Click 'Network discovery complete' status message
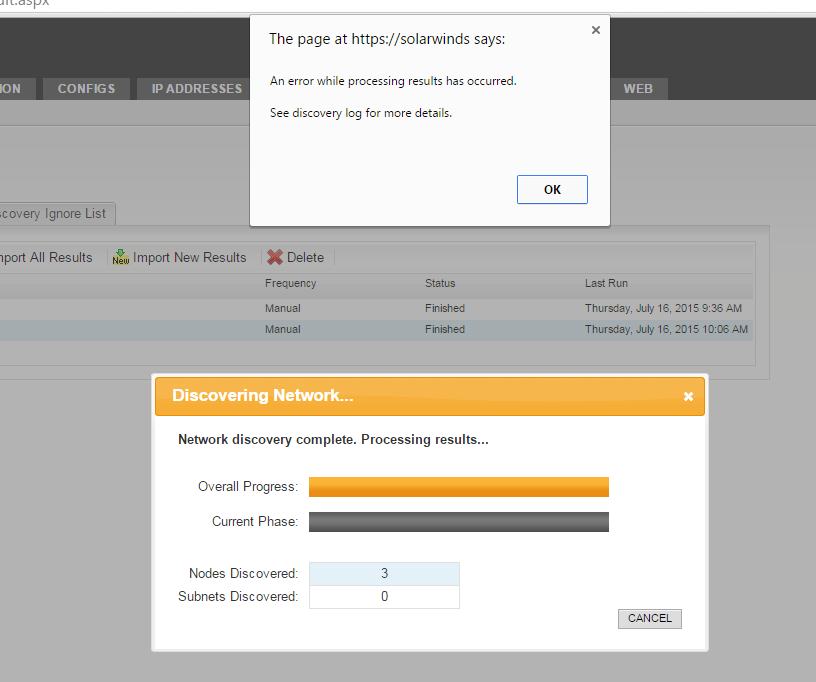 [x=333, y=440]
